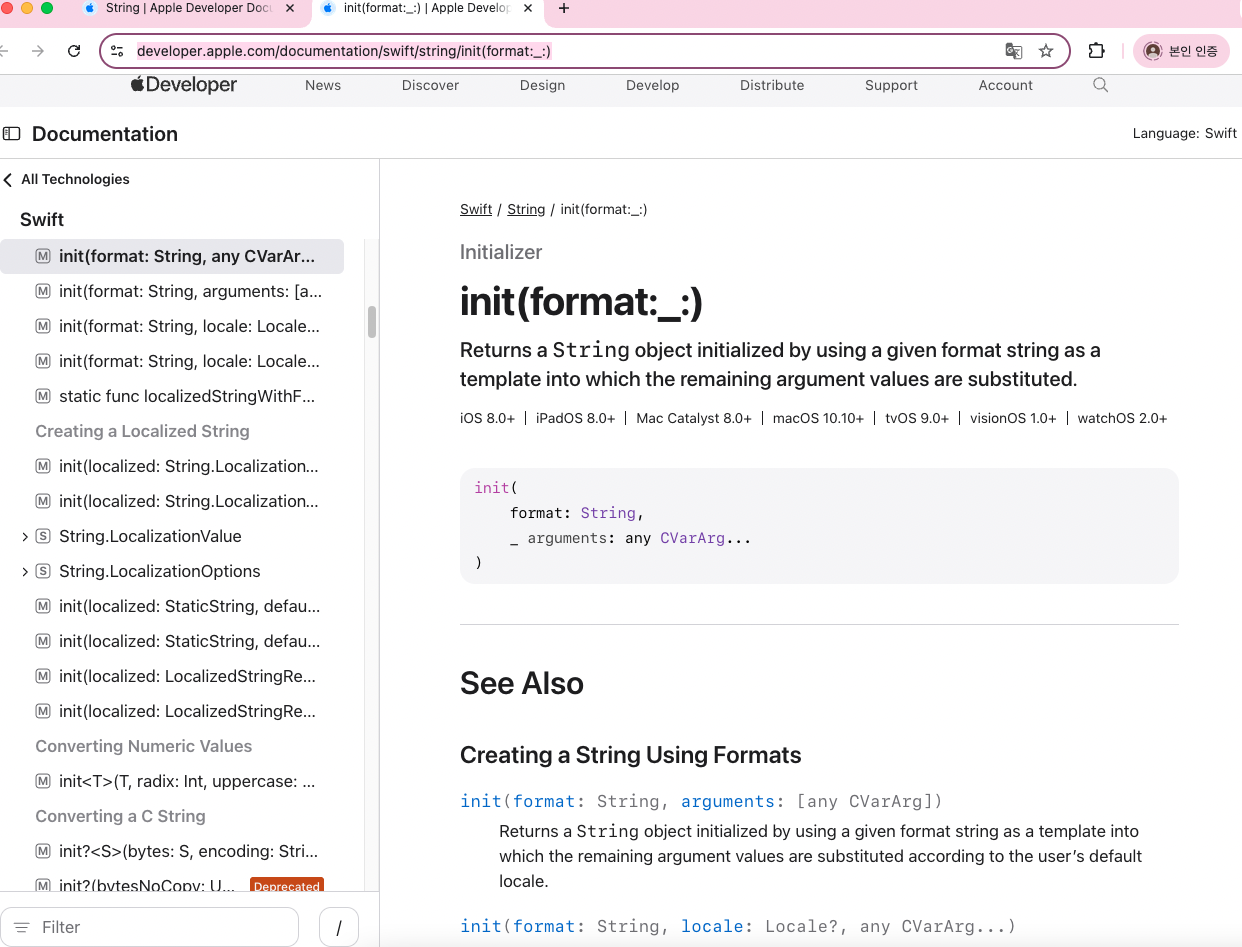Viewport: 1242px width, 947px height.
Task: Click the Apple Developer logo
Action: point(184,85)
